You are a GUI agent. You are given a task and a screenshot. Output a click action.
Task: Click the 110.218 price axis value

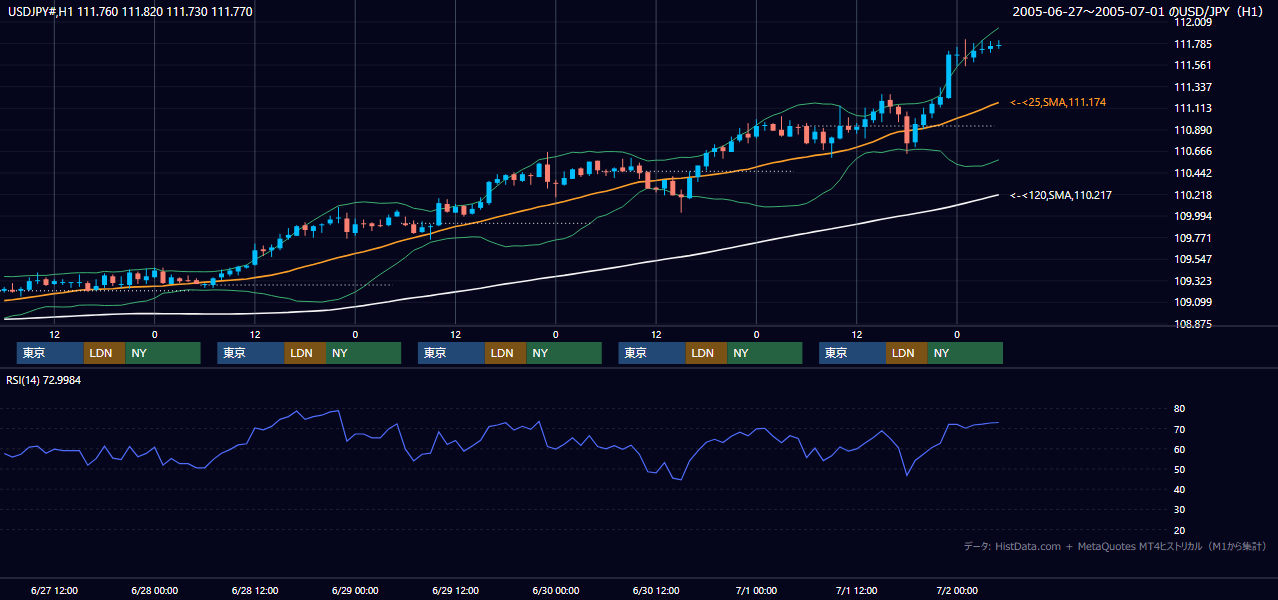pyautogui.click(x=1193, y=195)
